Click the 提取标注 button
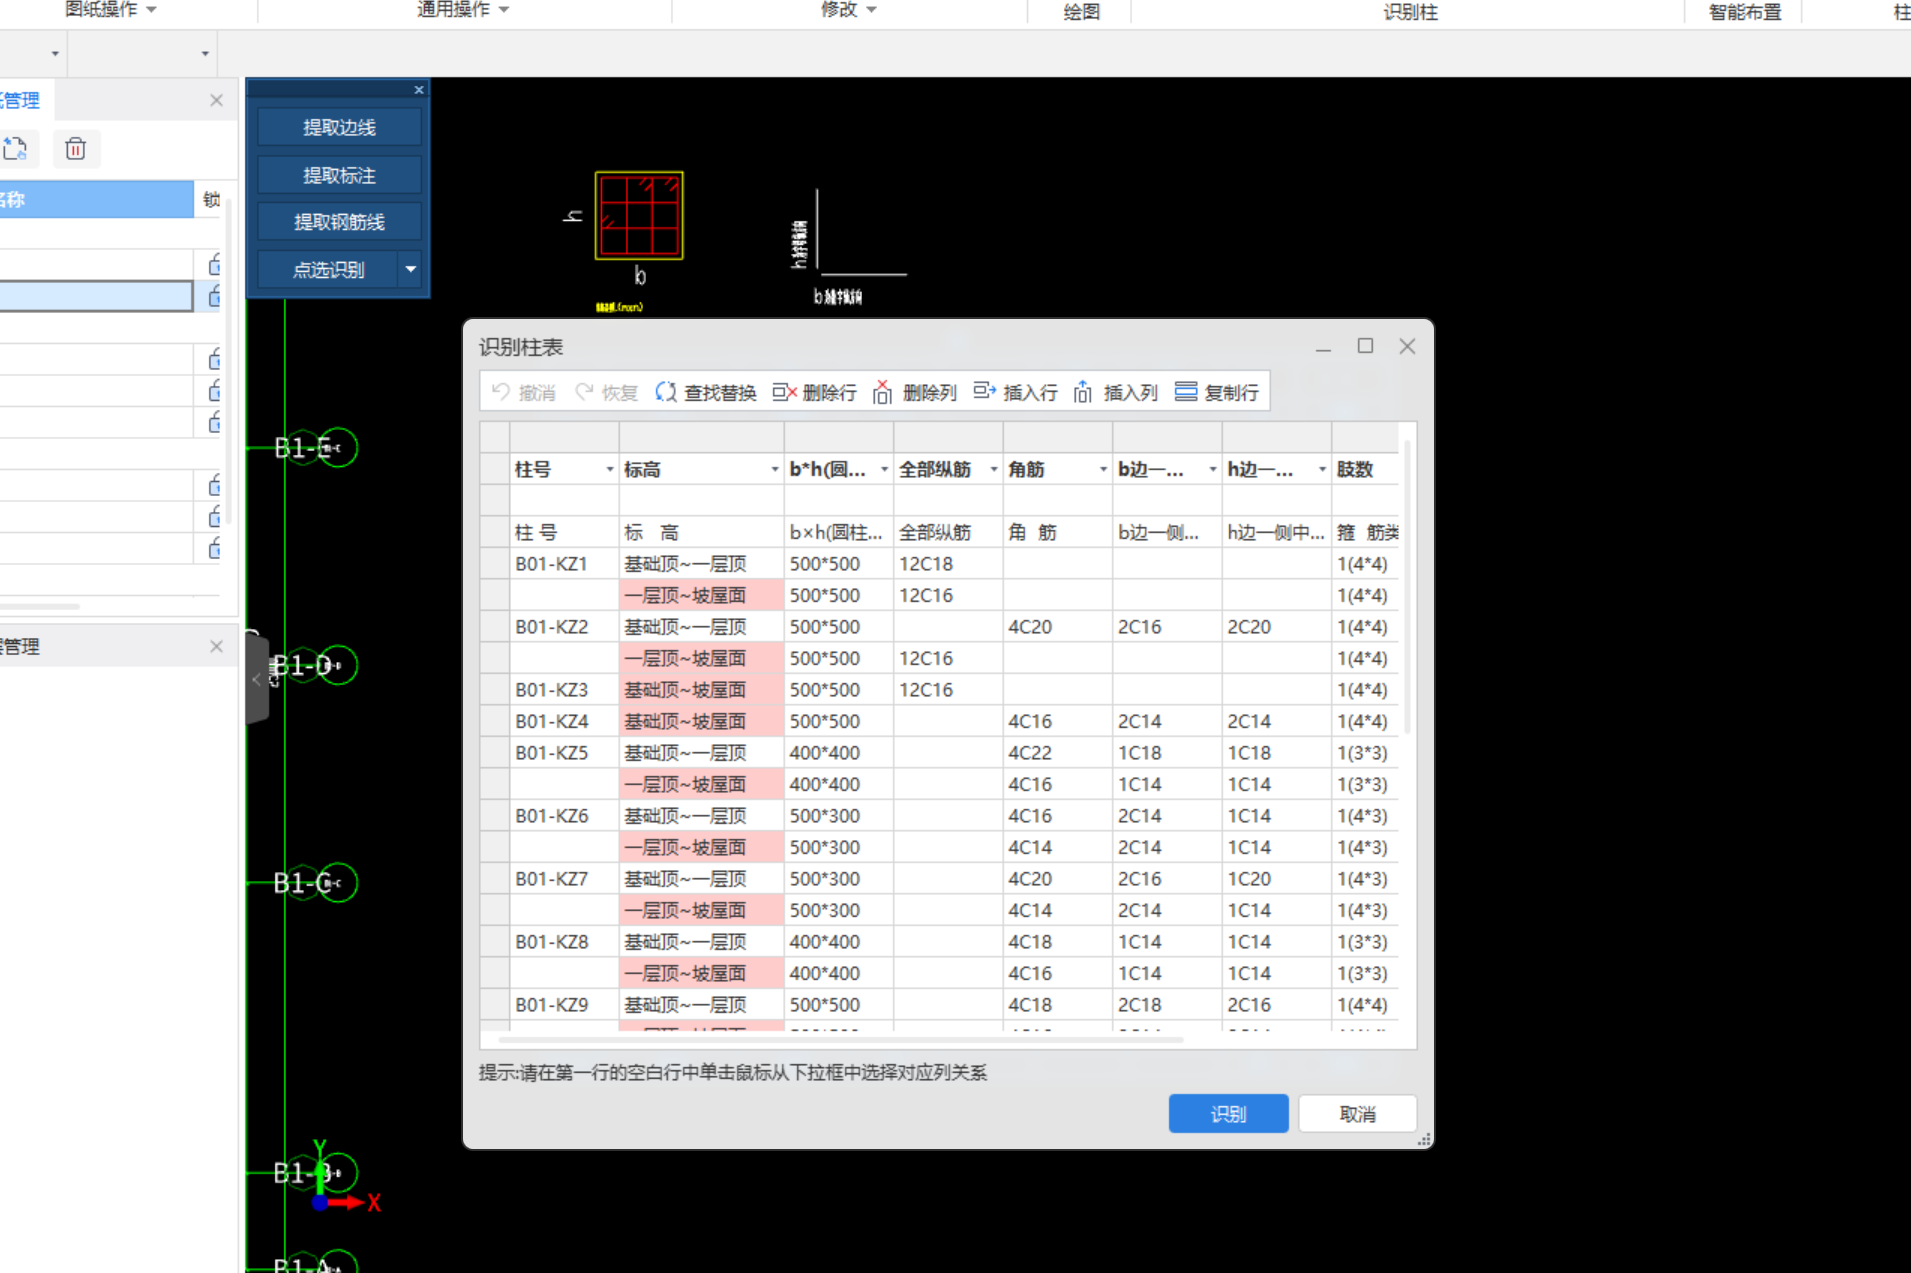The height and width of the screenshot is (1273, 1911). pyautogui.click(x=339, y=175)
